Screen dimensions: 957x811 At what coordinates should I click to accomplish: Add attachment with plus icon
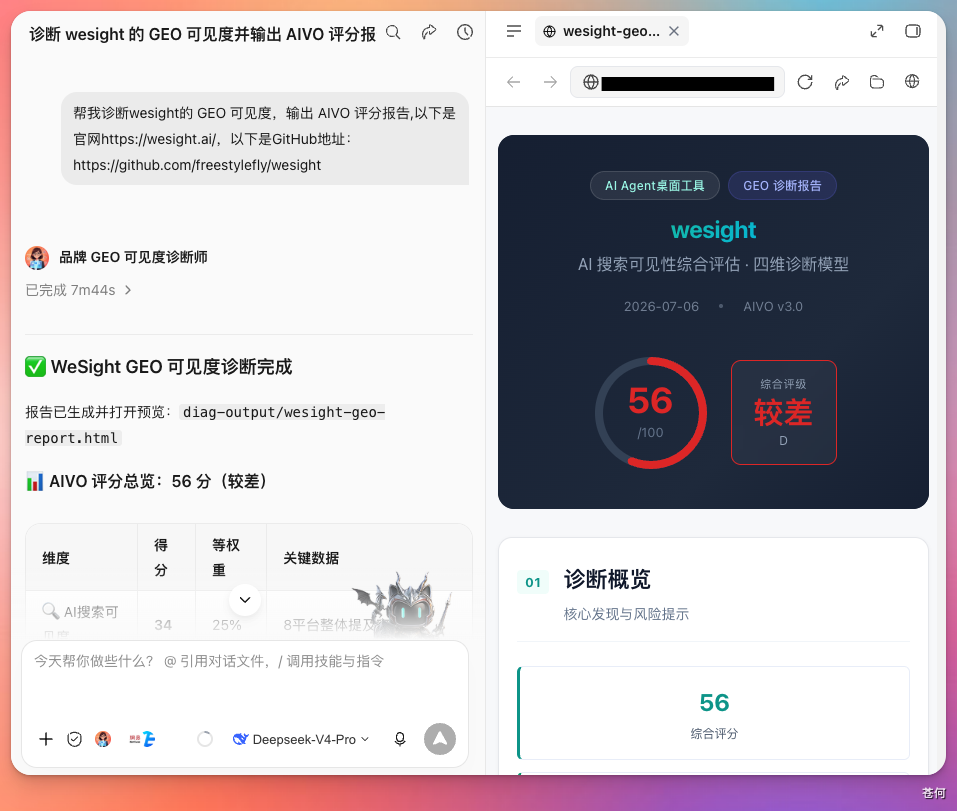46,739
